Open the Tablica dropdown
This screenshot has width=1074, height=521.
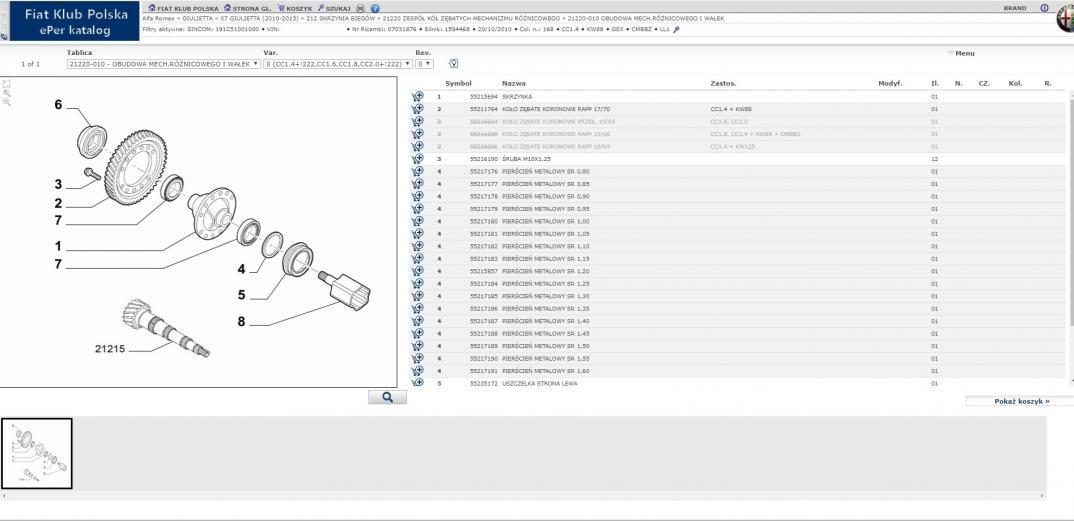point(164,64)
